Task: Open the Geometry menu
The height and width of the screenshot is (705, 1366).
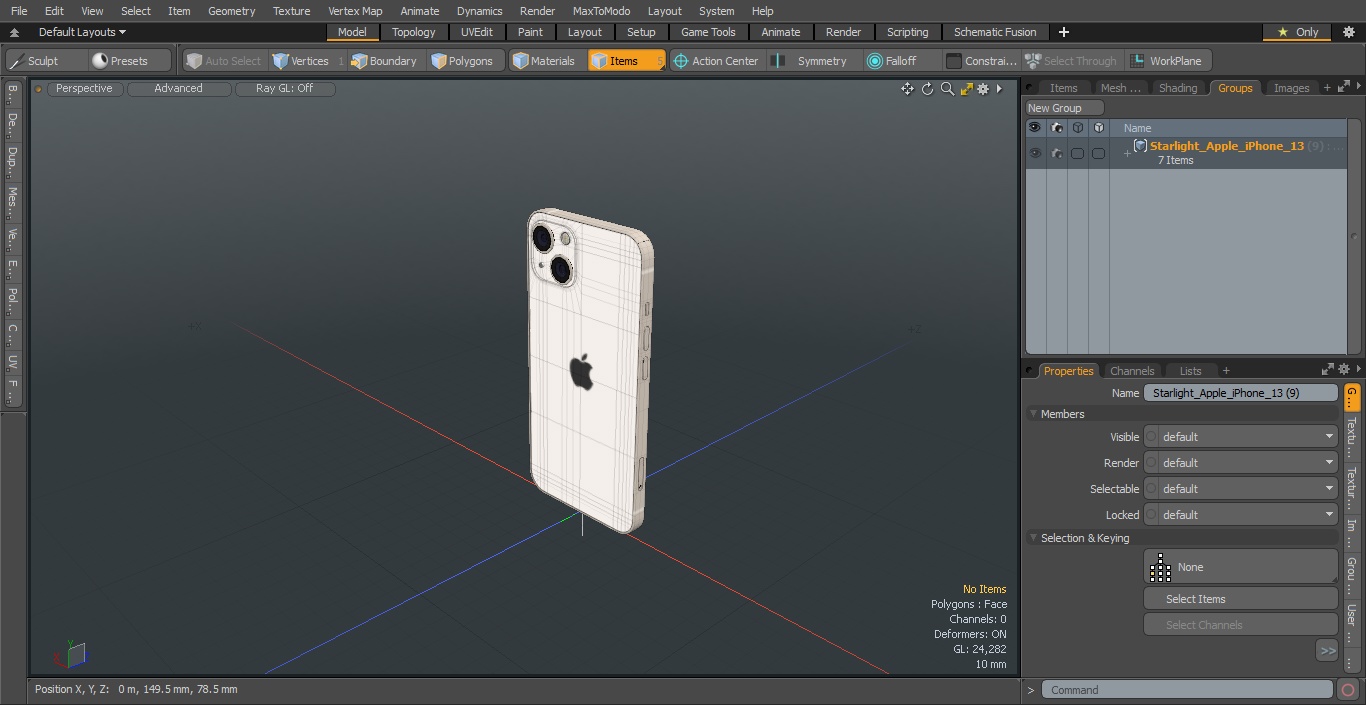Action: [231, 11]
